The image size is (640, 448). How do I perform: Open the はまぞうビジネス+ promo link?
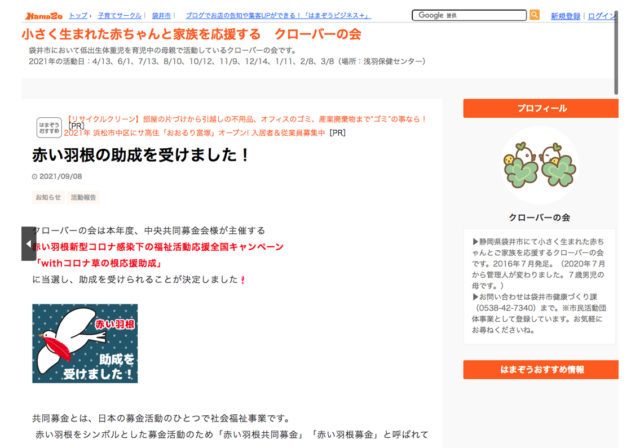click(278, 16)
